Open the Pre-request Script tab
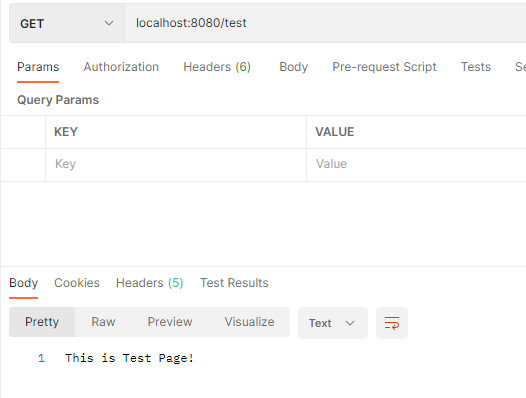 pos(384,67)
